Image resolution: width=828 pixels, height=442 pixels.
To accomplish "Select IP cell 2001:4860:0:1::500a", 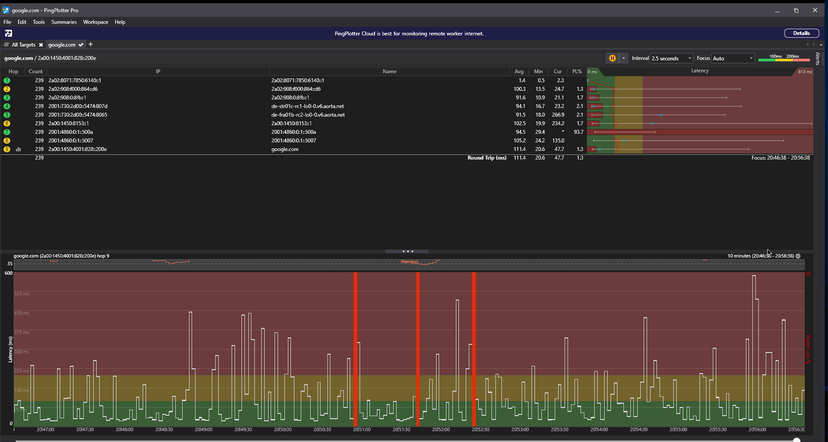I will [x=71, y=132].
